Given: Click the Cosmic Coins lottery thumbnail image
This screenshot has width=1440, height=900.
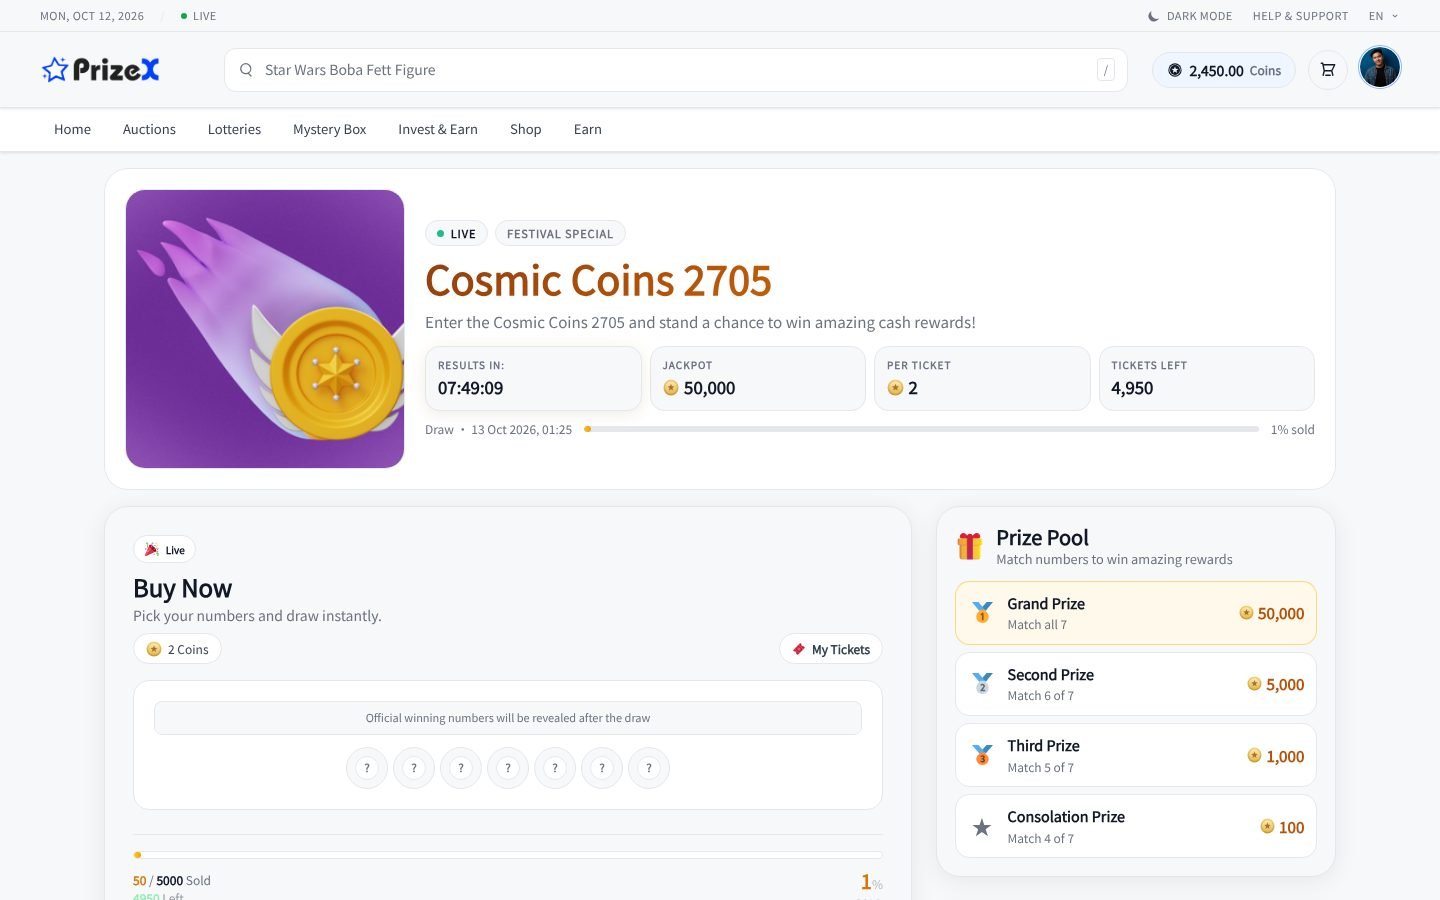Looking at the screenshot, I should coord(265,329).
